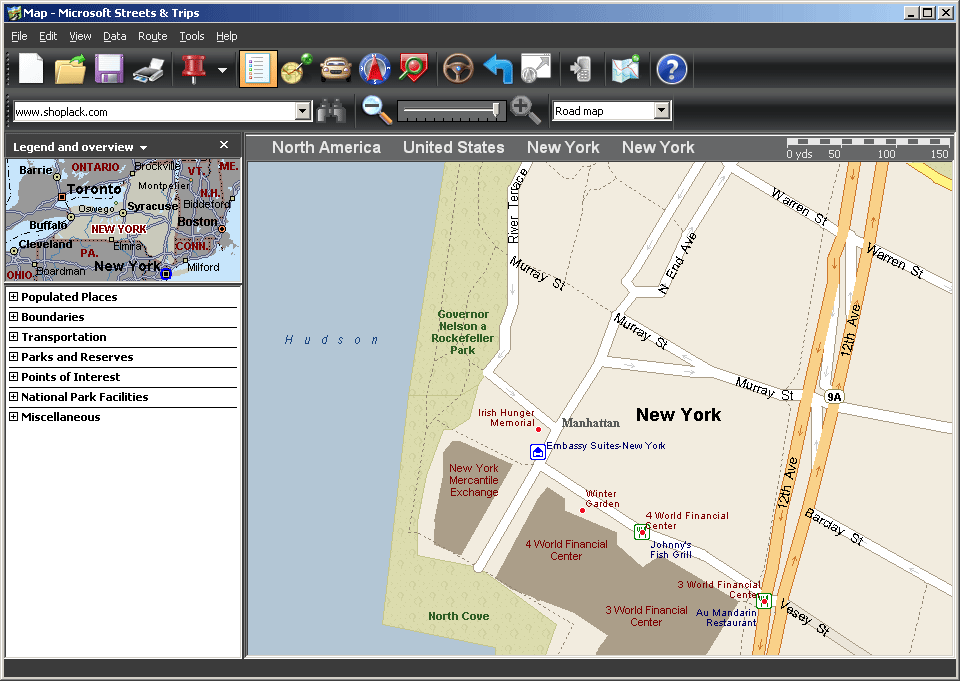The height and width of the screenshot is (681, 960).
Task: Click the zoom level slider
Action: pyautogui.click(x=451, y=111)
